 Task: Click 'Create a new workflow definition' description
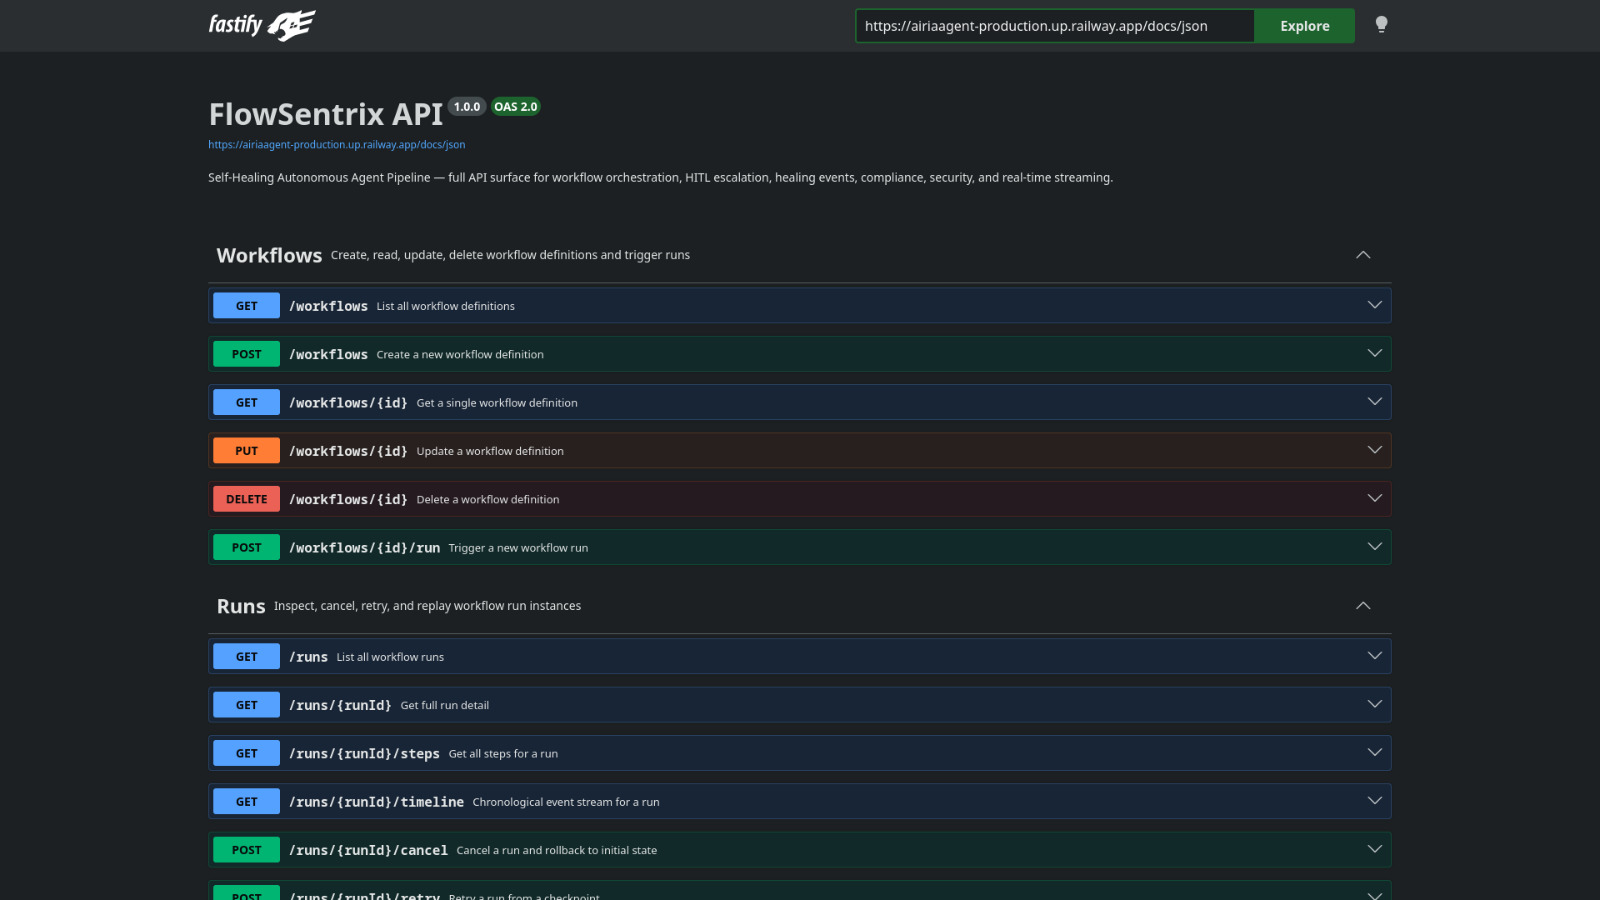click(x=460, y=354)
